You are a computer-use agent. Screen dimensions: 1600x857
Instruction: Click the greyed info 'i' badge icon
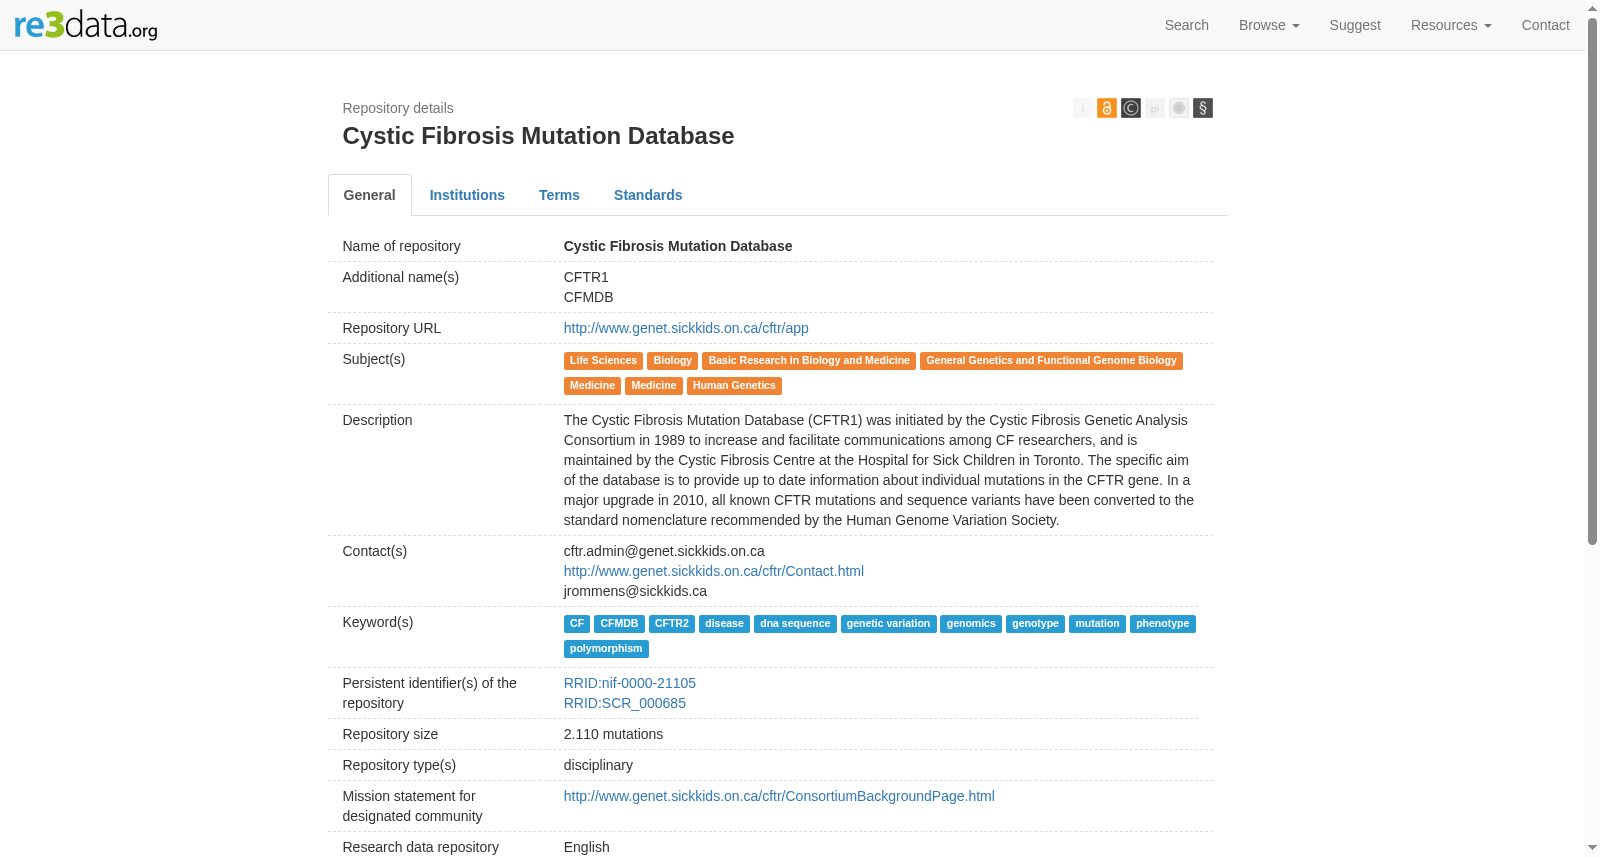[1082, 108]
